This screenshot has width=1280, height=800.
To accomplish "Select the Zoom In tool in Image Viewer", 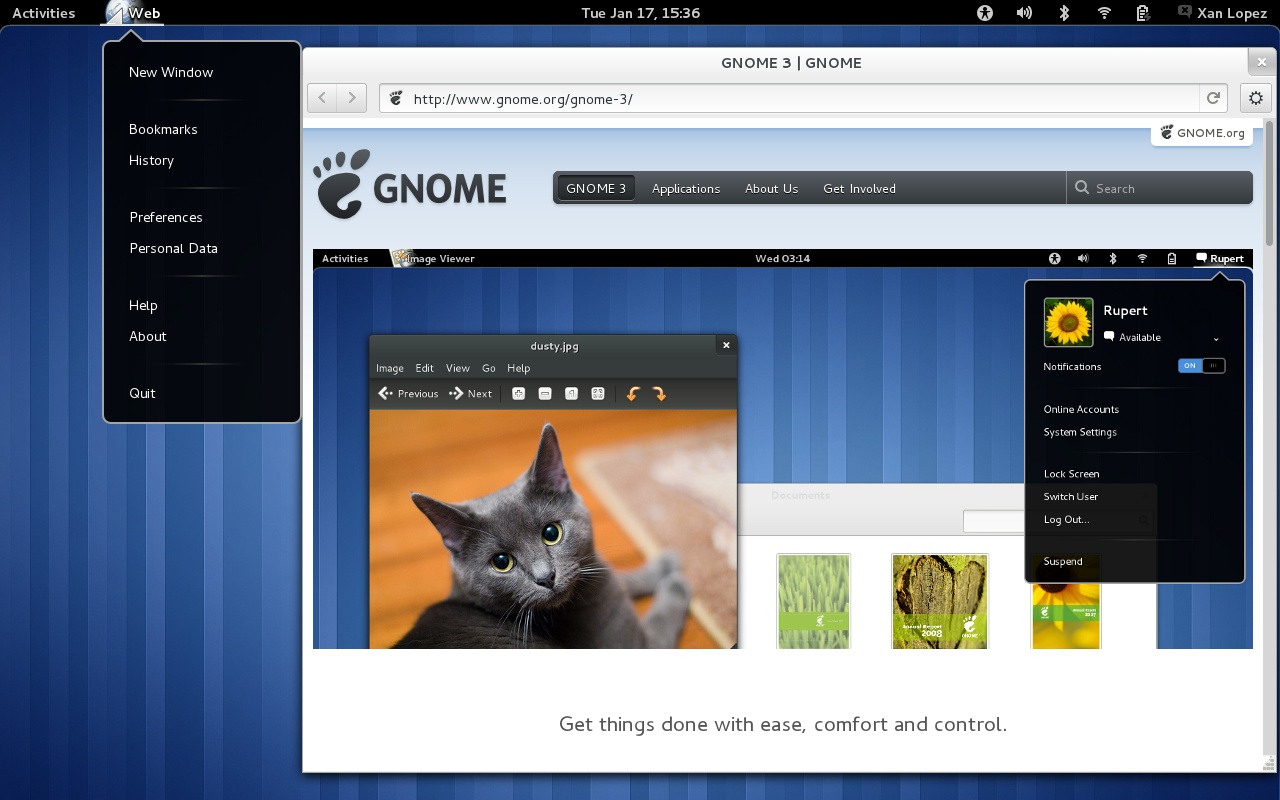I will click(x=518, y=393).
